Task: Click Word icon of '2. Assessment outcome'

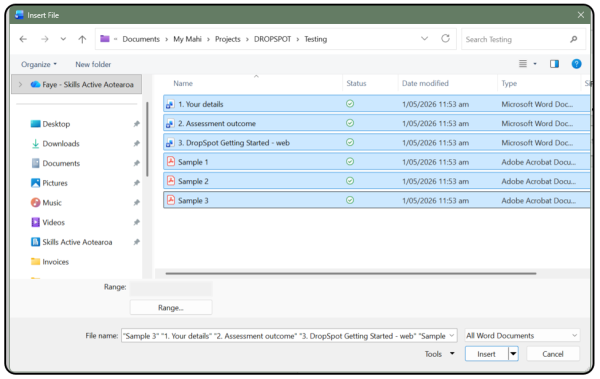Action: tap(170, 123)
